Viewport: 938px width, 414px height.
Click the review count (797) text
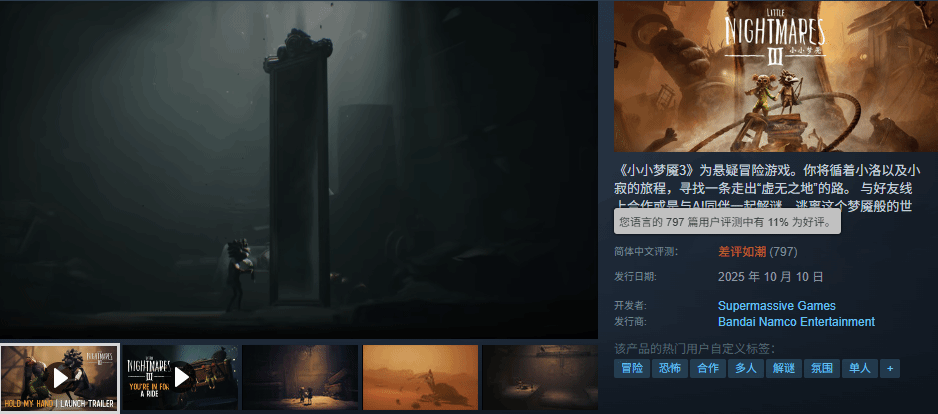pos(784,251)
